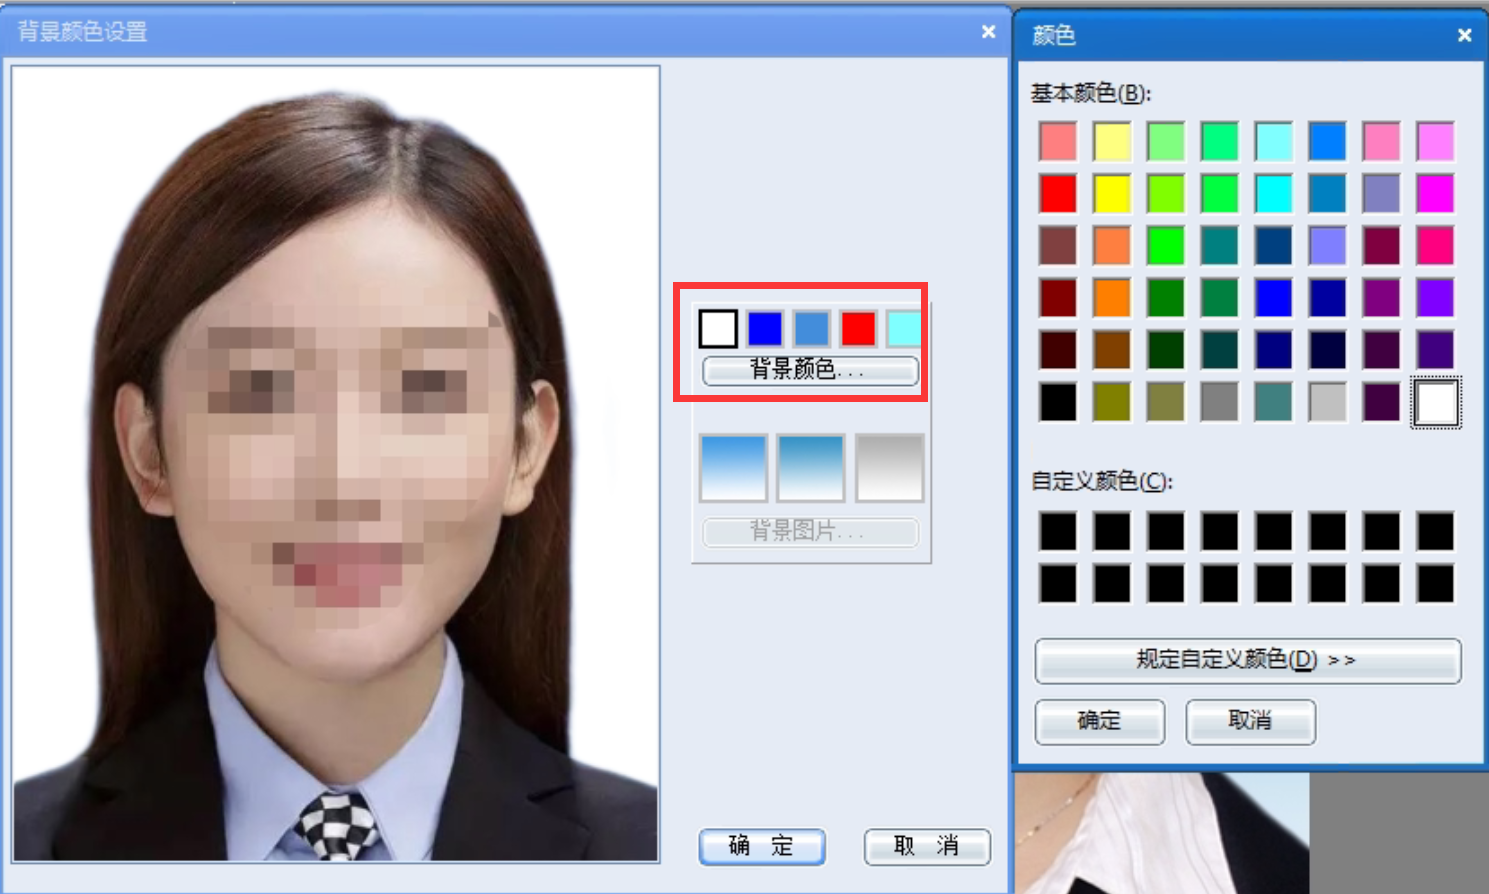Select the light blue gradient background thumbnail
The height and width of the screenshot is (894, 1489).
[x=733, y=466]
